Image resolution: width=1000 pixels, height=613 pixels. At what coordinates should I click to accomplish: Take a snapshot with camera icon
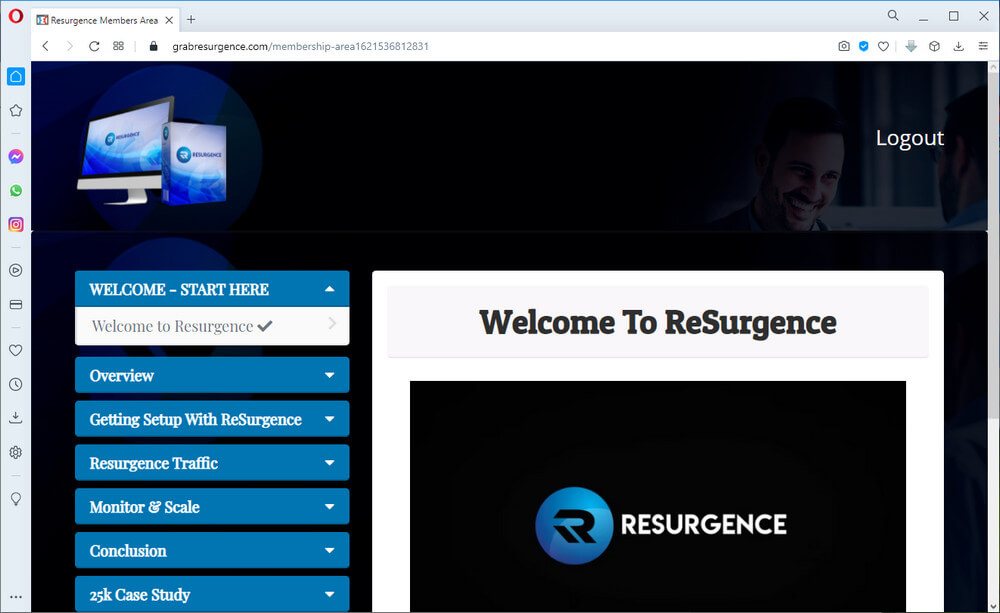click(844, 46)
